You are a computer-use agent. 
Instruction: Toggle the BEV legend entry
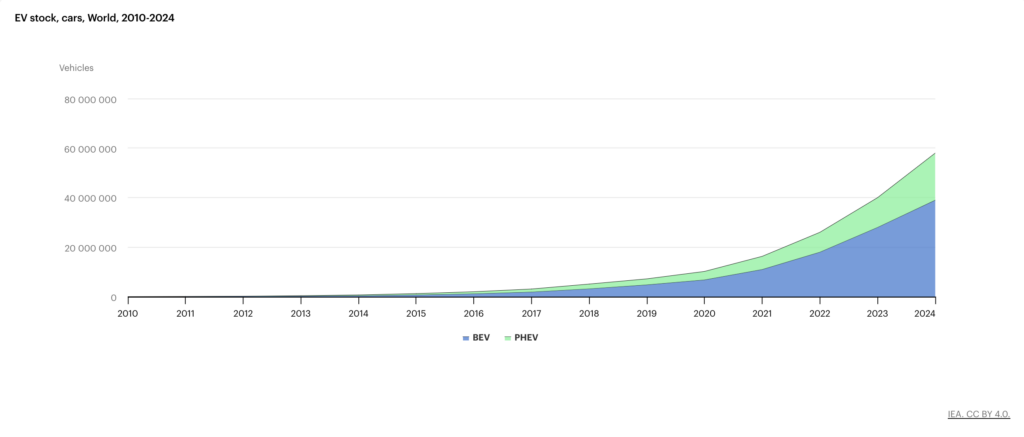(476, 338)
